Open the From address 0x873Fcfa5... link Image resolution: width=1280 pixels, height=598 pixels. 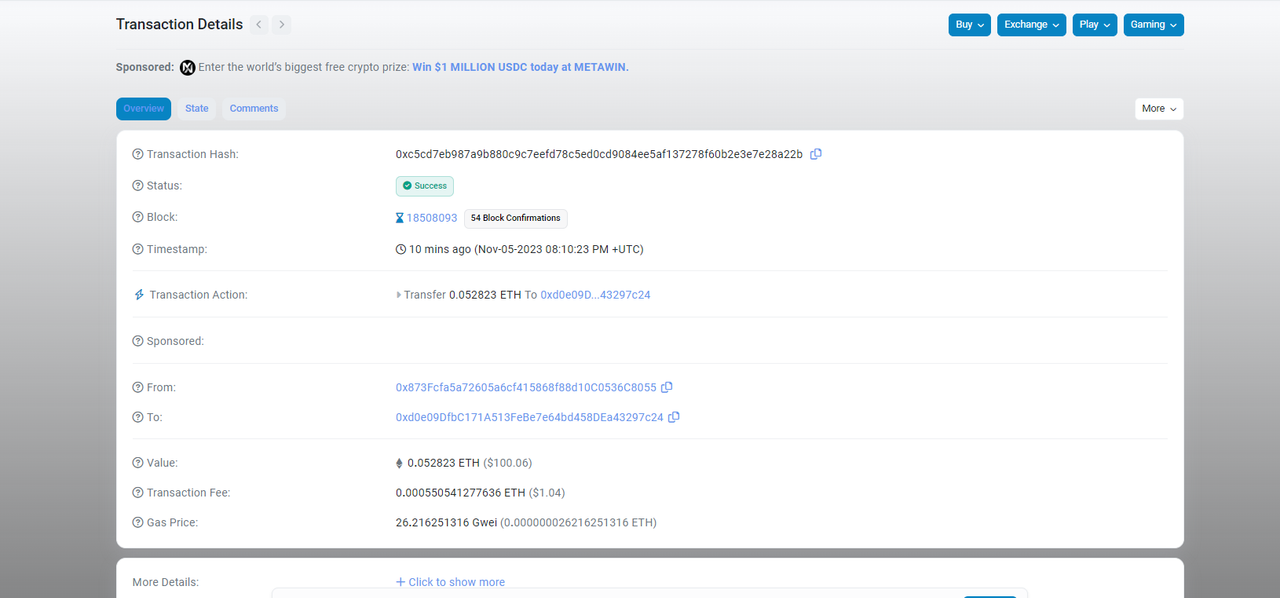526,387
